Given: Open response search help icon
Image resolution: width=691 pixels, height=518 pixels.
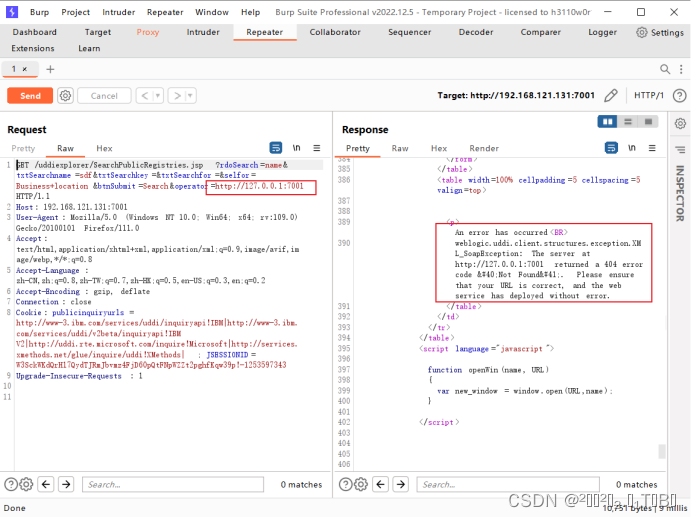Looking at the screenshot, I should click(346, 484).
